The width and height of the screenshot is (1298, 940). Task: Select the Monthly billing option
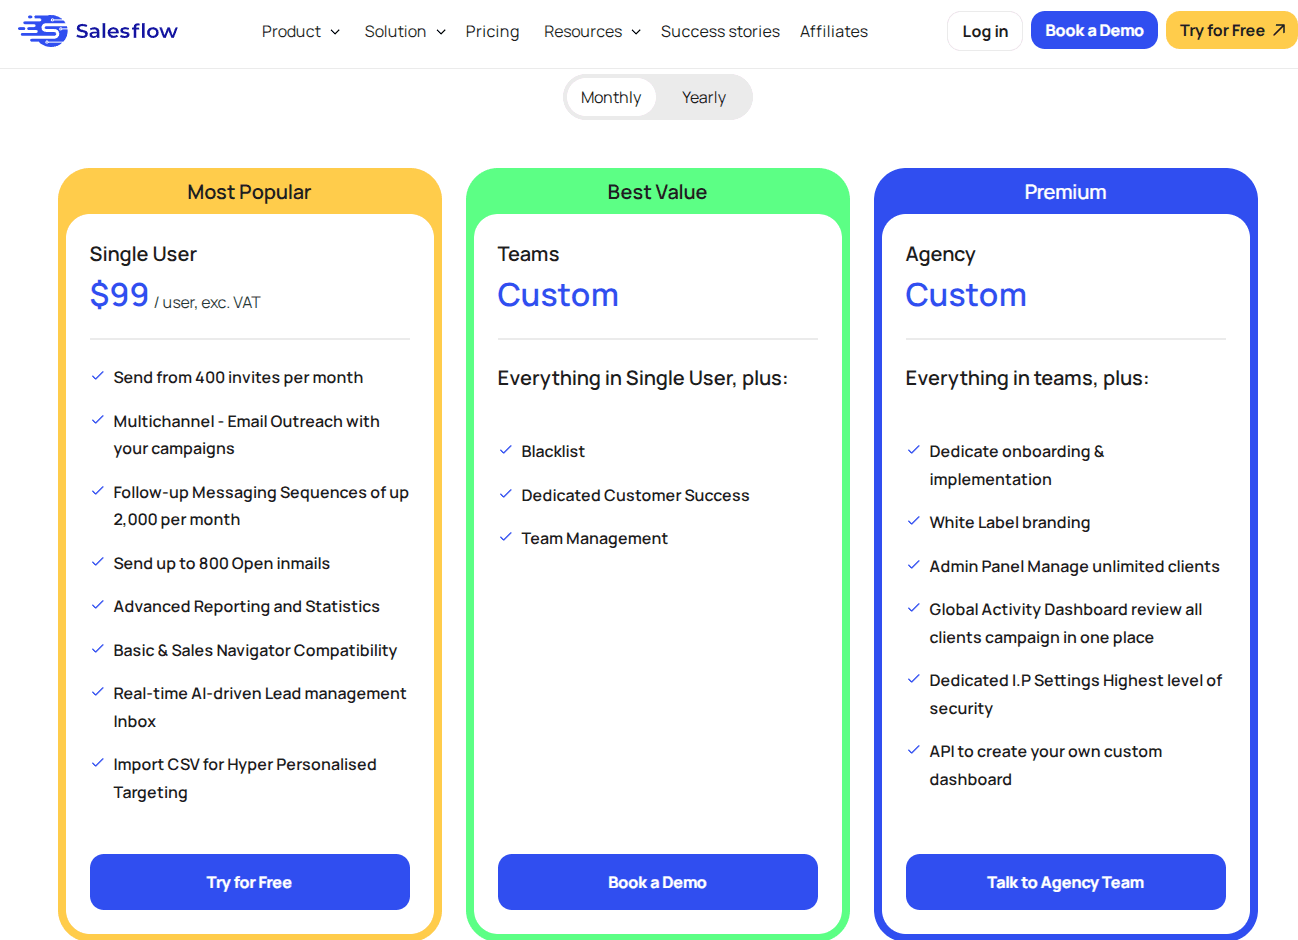(610, 98)
